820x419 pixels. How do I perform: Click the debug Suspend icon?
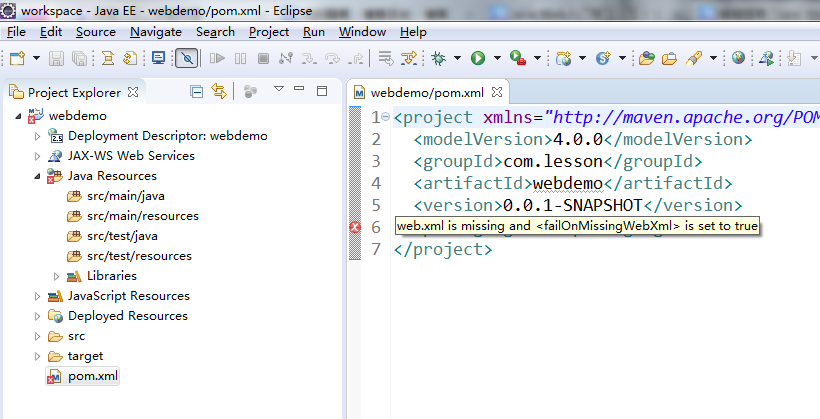coord(240,58)
